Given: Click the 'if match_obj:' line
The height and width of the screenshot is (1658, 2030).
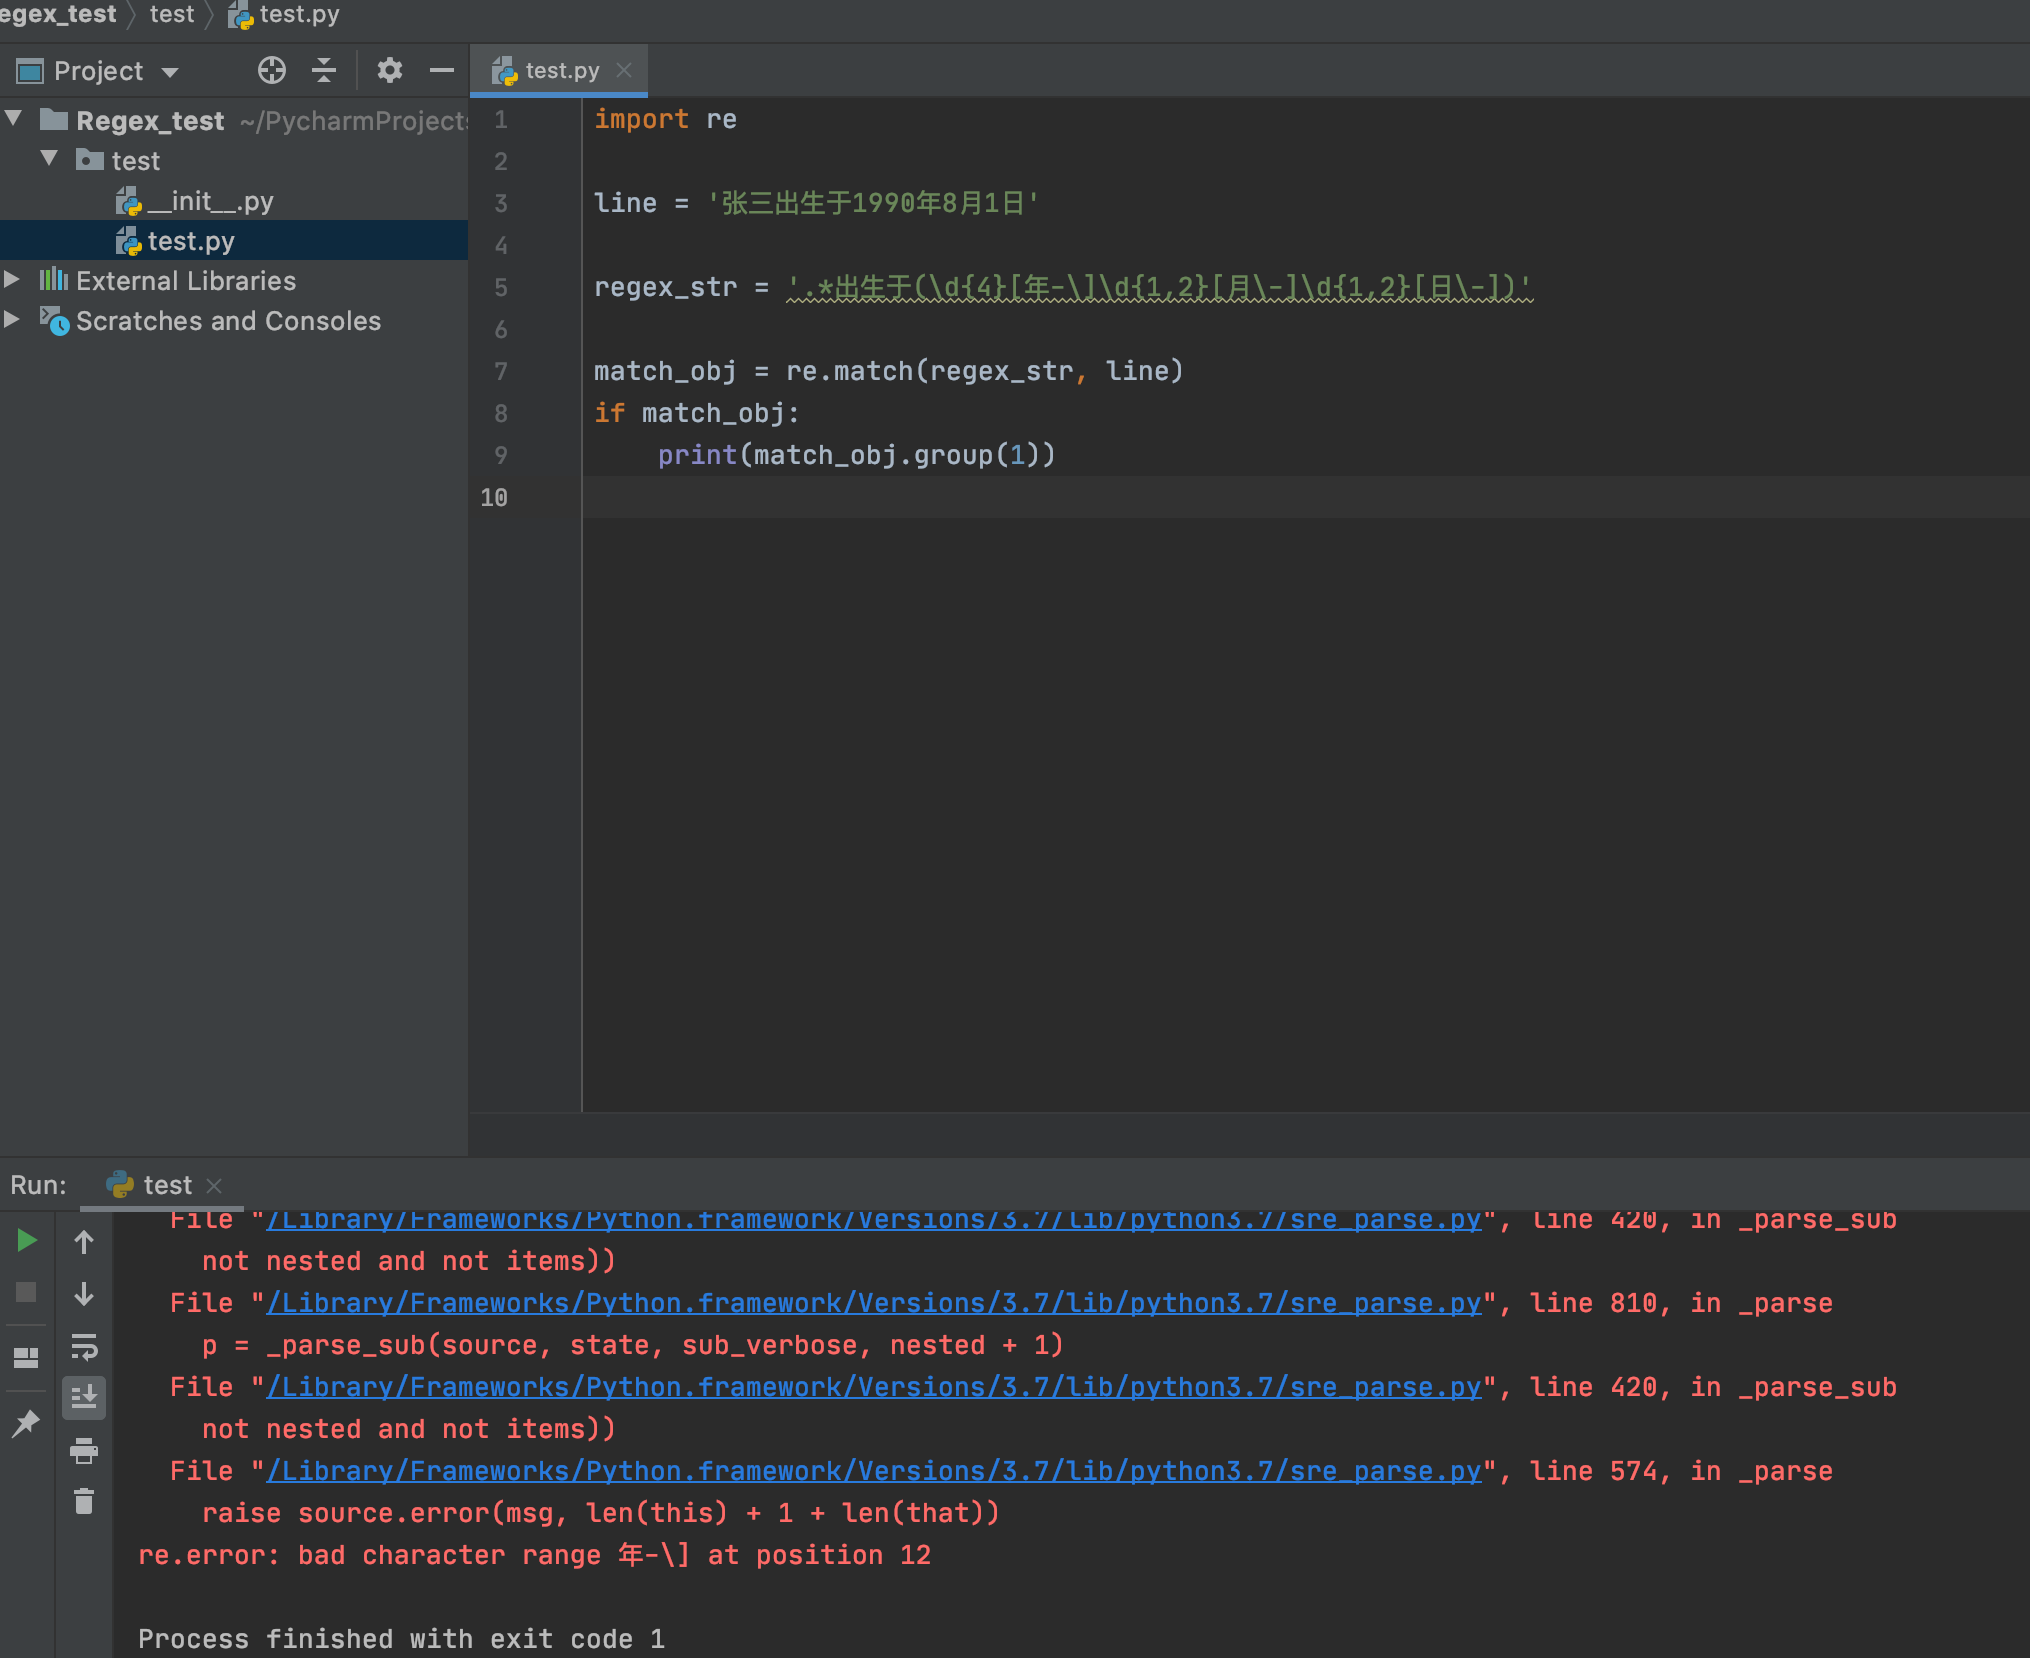Looking at the screenshot, I should tap(697, 413).
